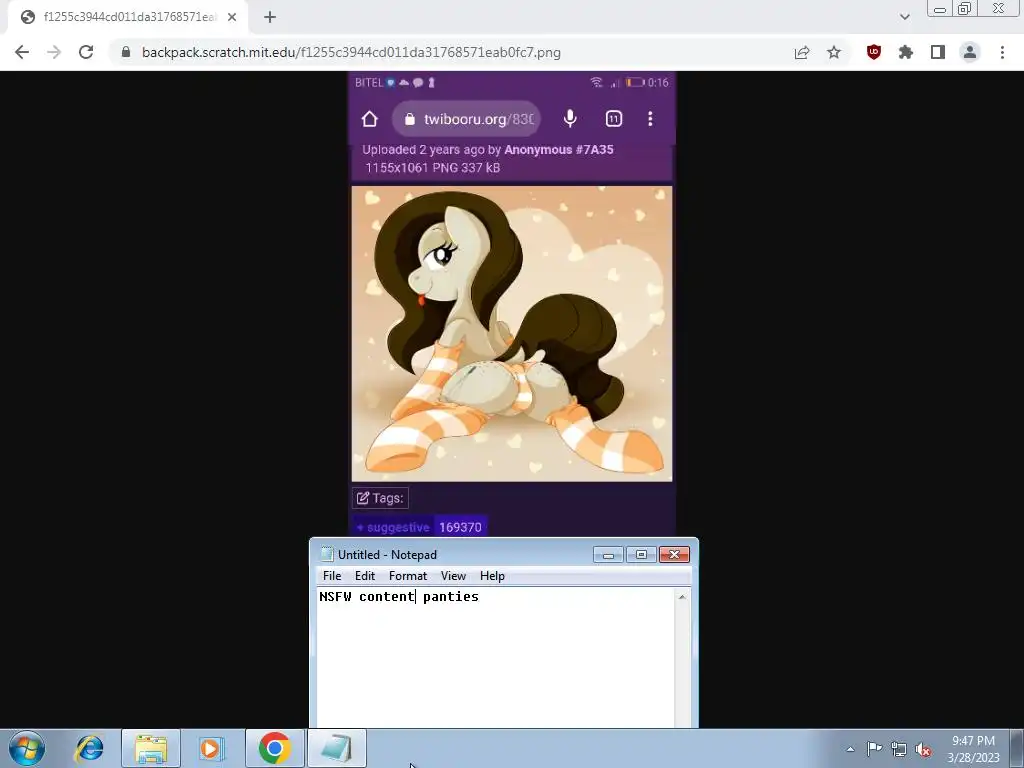Share this page icon in address bar
The height and width of the screenshot is (768, 1024).
802,52
